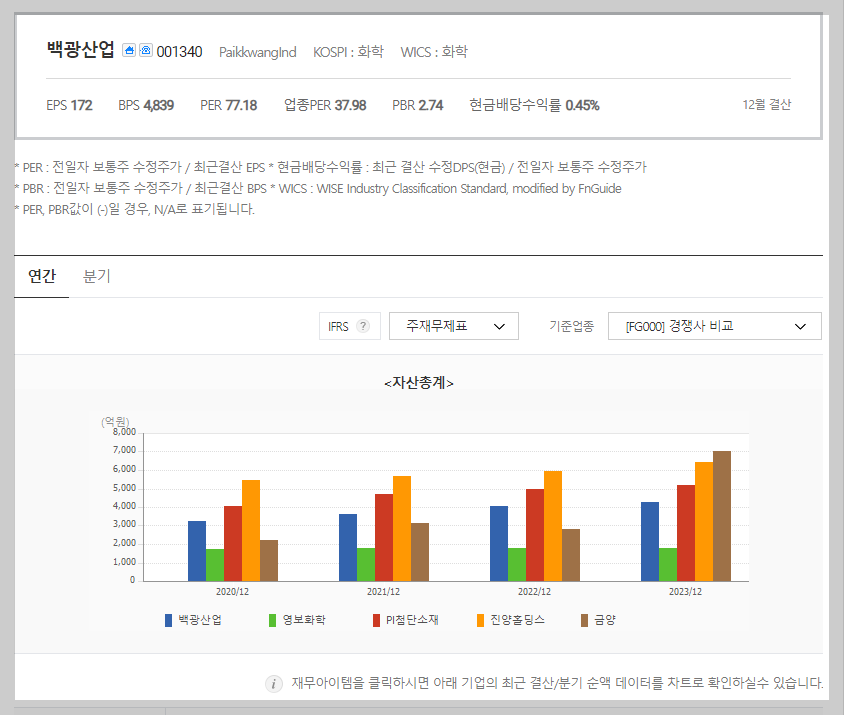The height and width of the screenshot is (715, 844).
Task: Click the PaikkwangInd English name
Action: coord(257,52)
